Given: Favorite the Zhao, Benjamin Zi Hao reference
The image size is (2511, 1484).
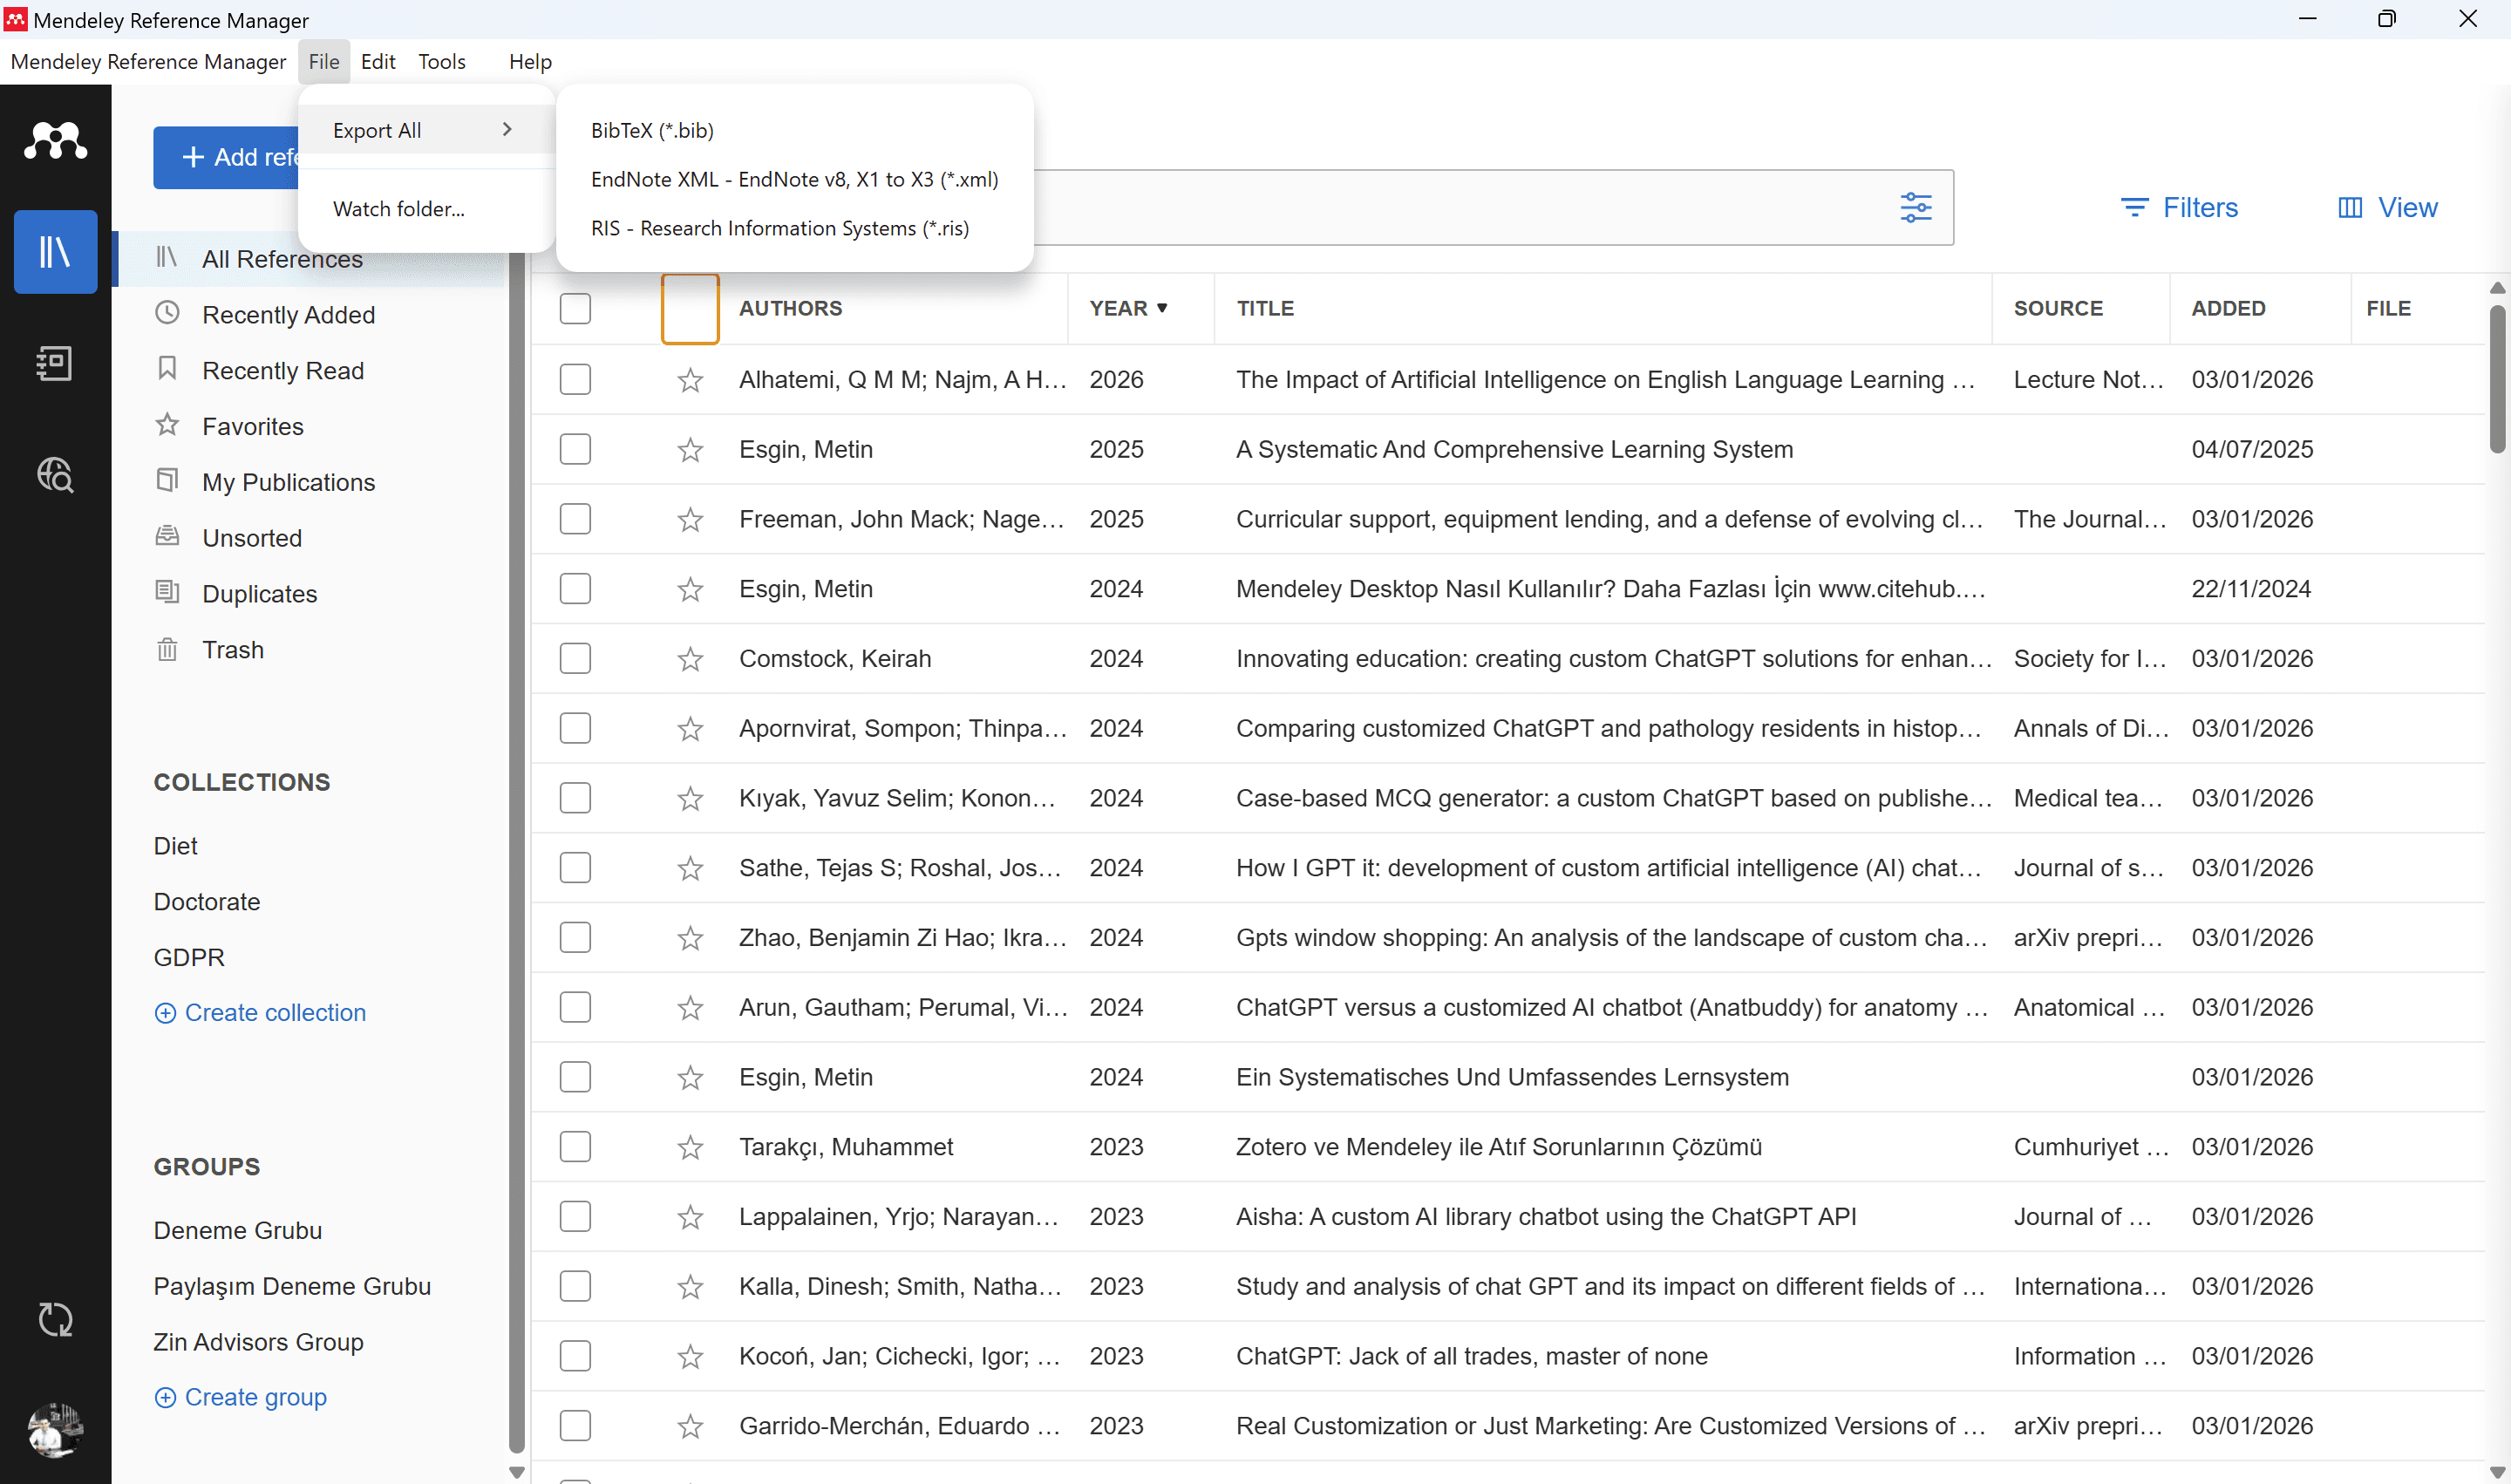Looking at the screenshot, I should coord(690,938).
